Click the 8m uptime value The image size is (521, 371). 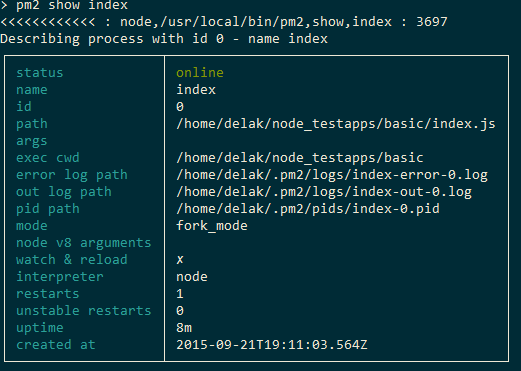pos(184,328)
